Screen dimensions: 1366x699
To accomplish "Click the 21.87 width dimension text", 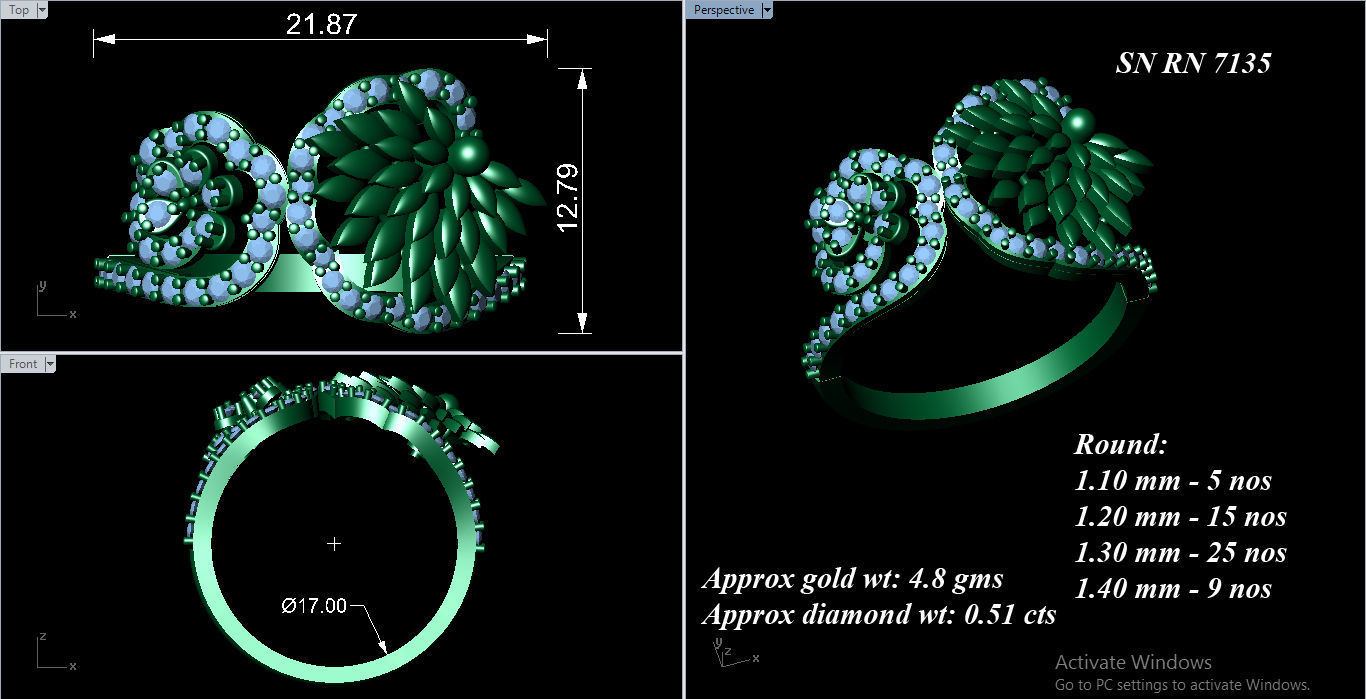I will (x=321, y=24).
